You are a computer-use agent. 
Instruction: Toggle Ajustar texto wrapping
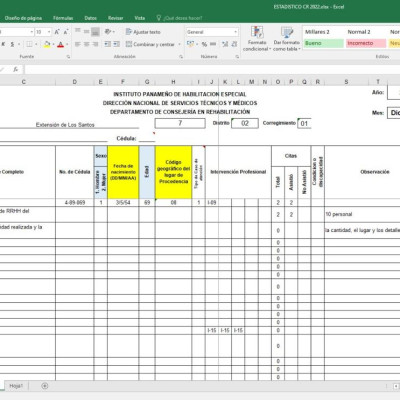coord(143,32)
